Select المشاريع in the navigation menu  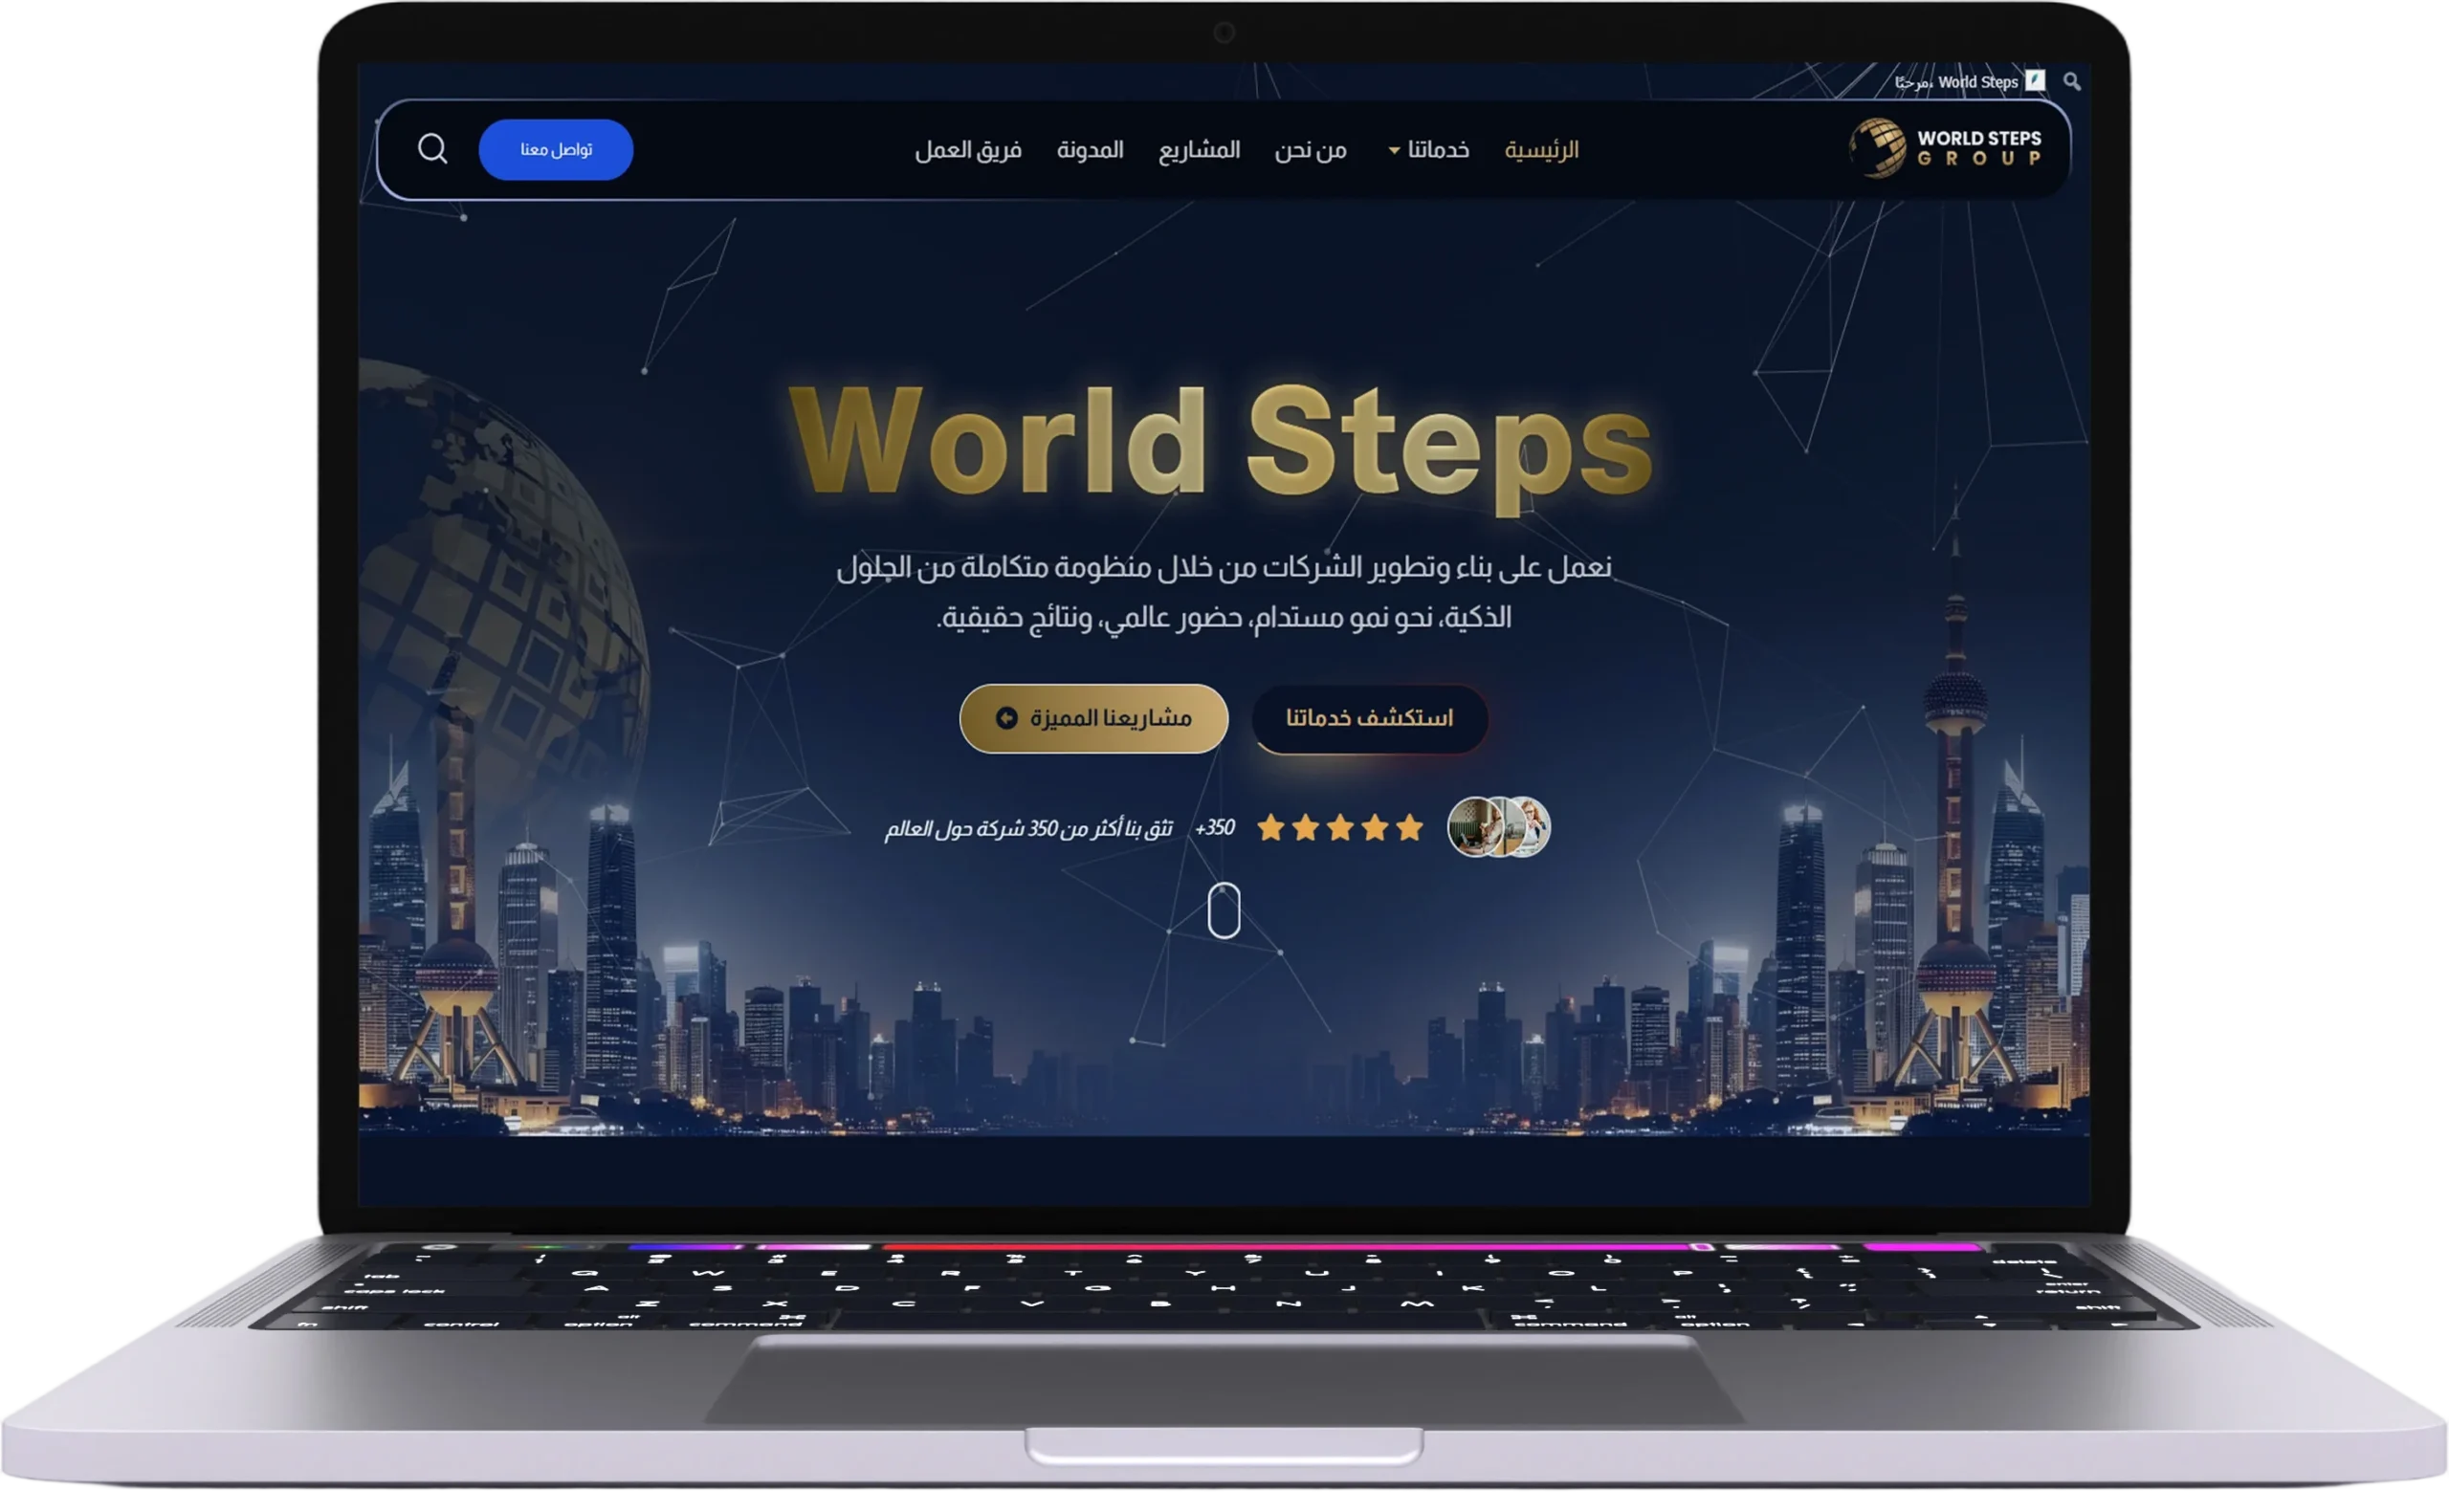pyautogui.click(x=1201, y=149)
